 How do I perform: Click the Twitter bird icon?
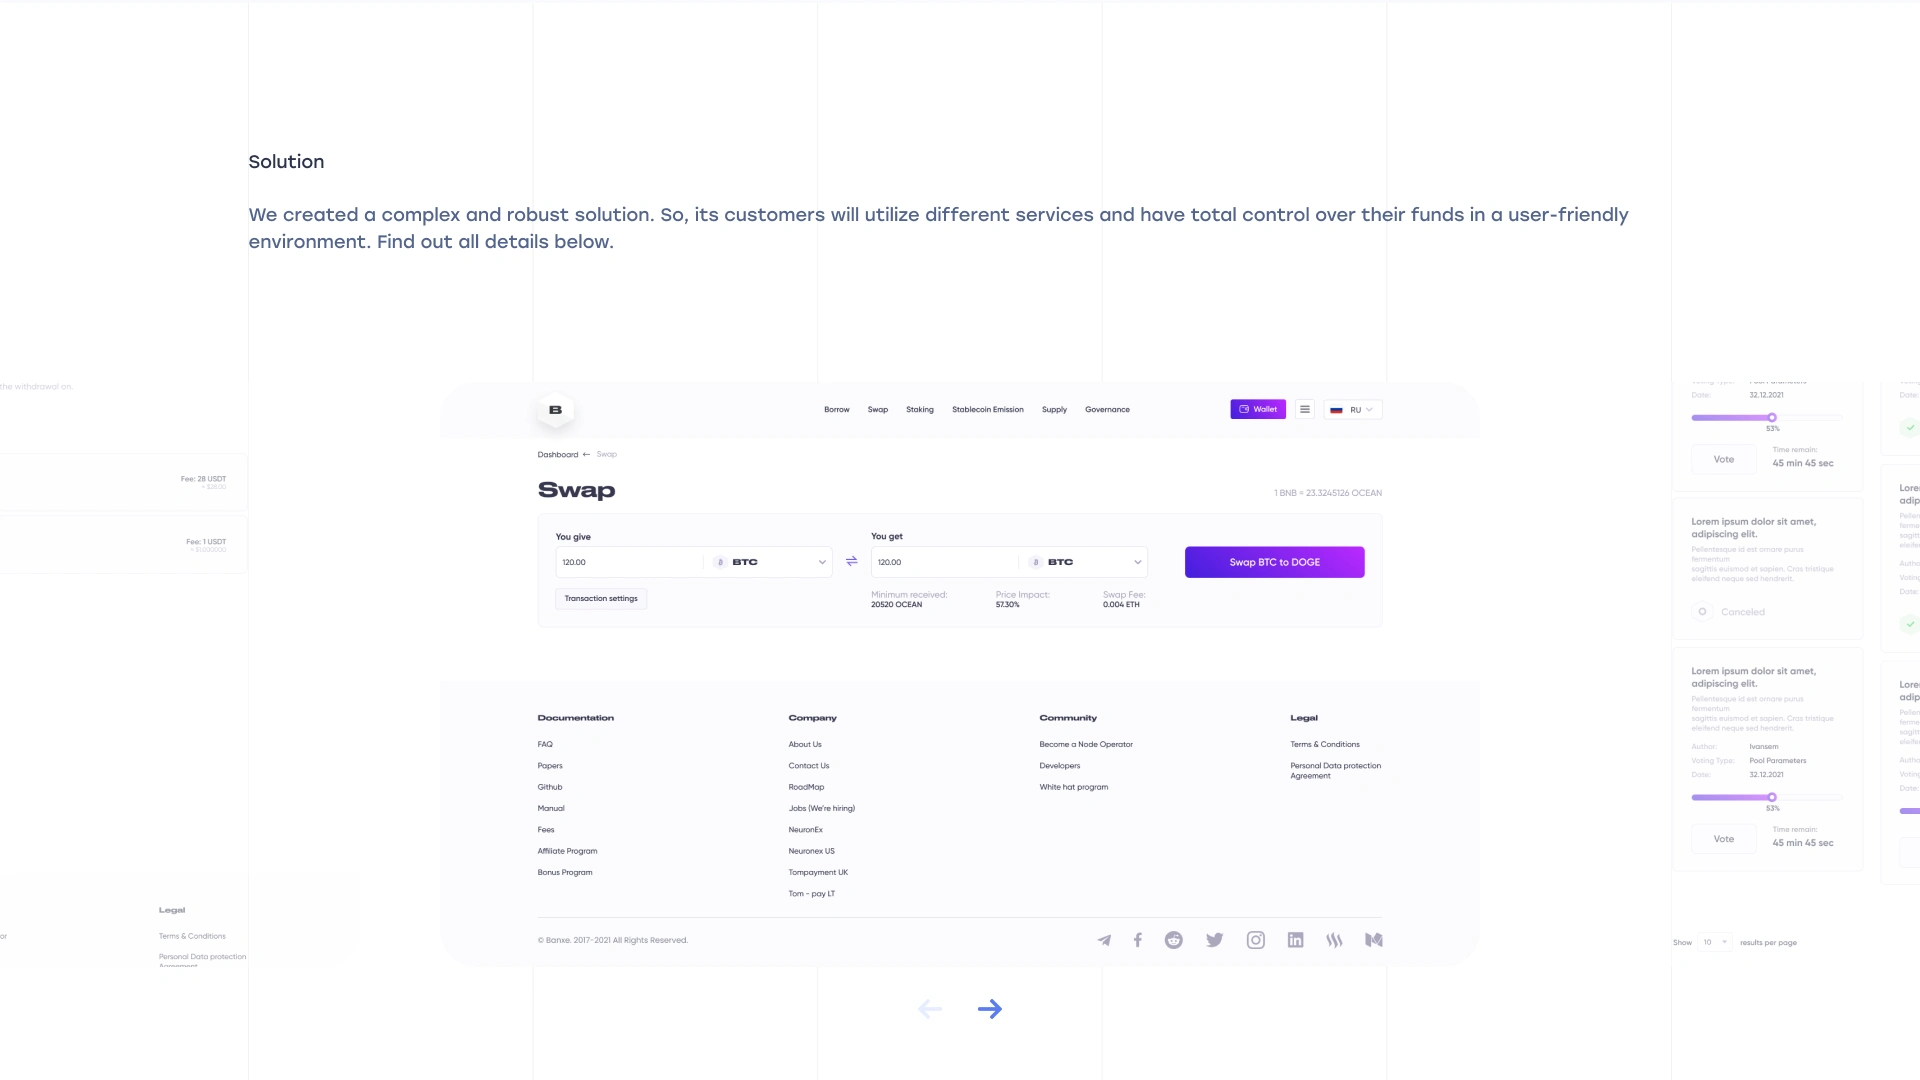point(1214,940)
